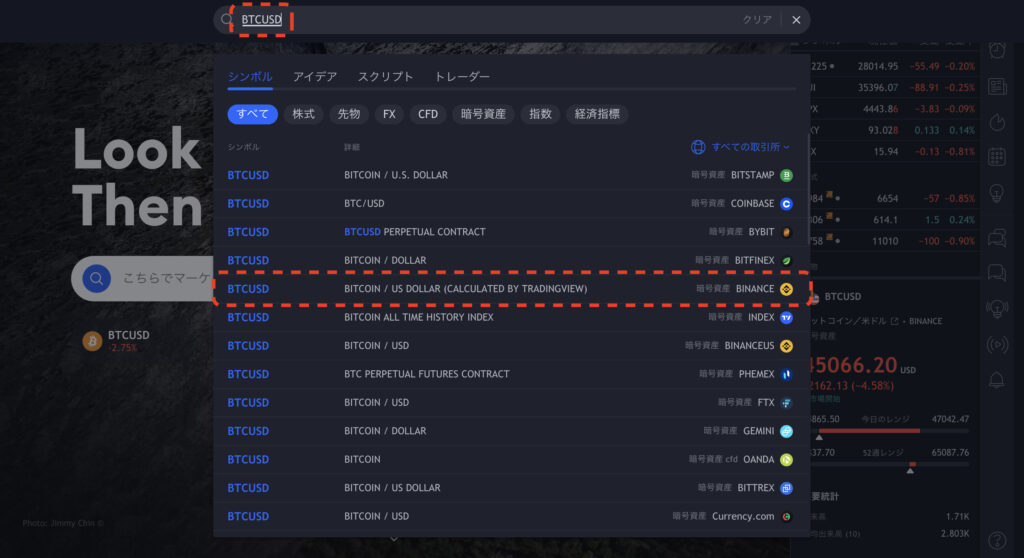Filter results by 株式
Screen dimensions: 1024x558
click(304, 114)
